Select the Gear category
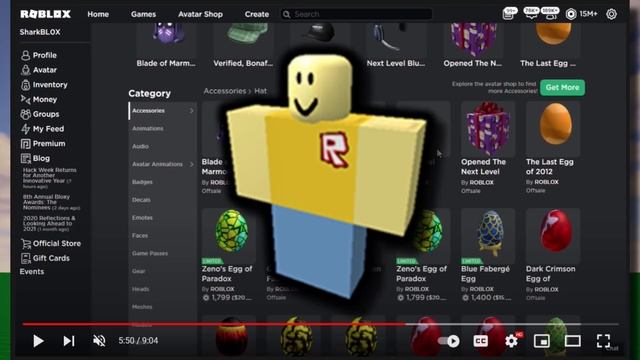 click(x=138, y=271)
